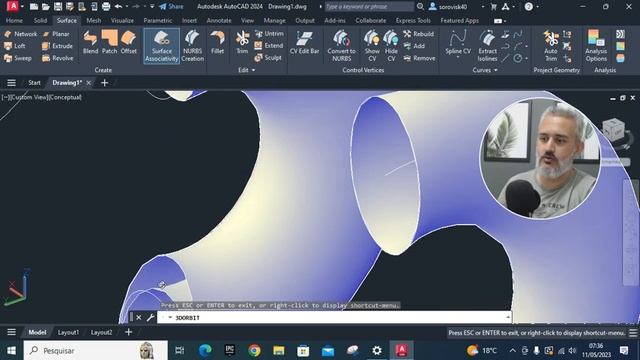Open Google Chrome from the taskbar
The width and height of the screenshot is (640, 360).
[254, 350]
